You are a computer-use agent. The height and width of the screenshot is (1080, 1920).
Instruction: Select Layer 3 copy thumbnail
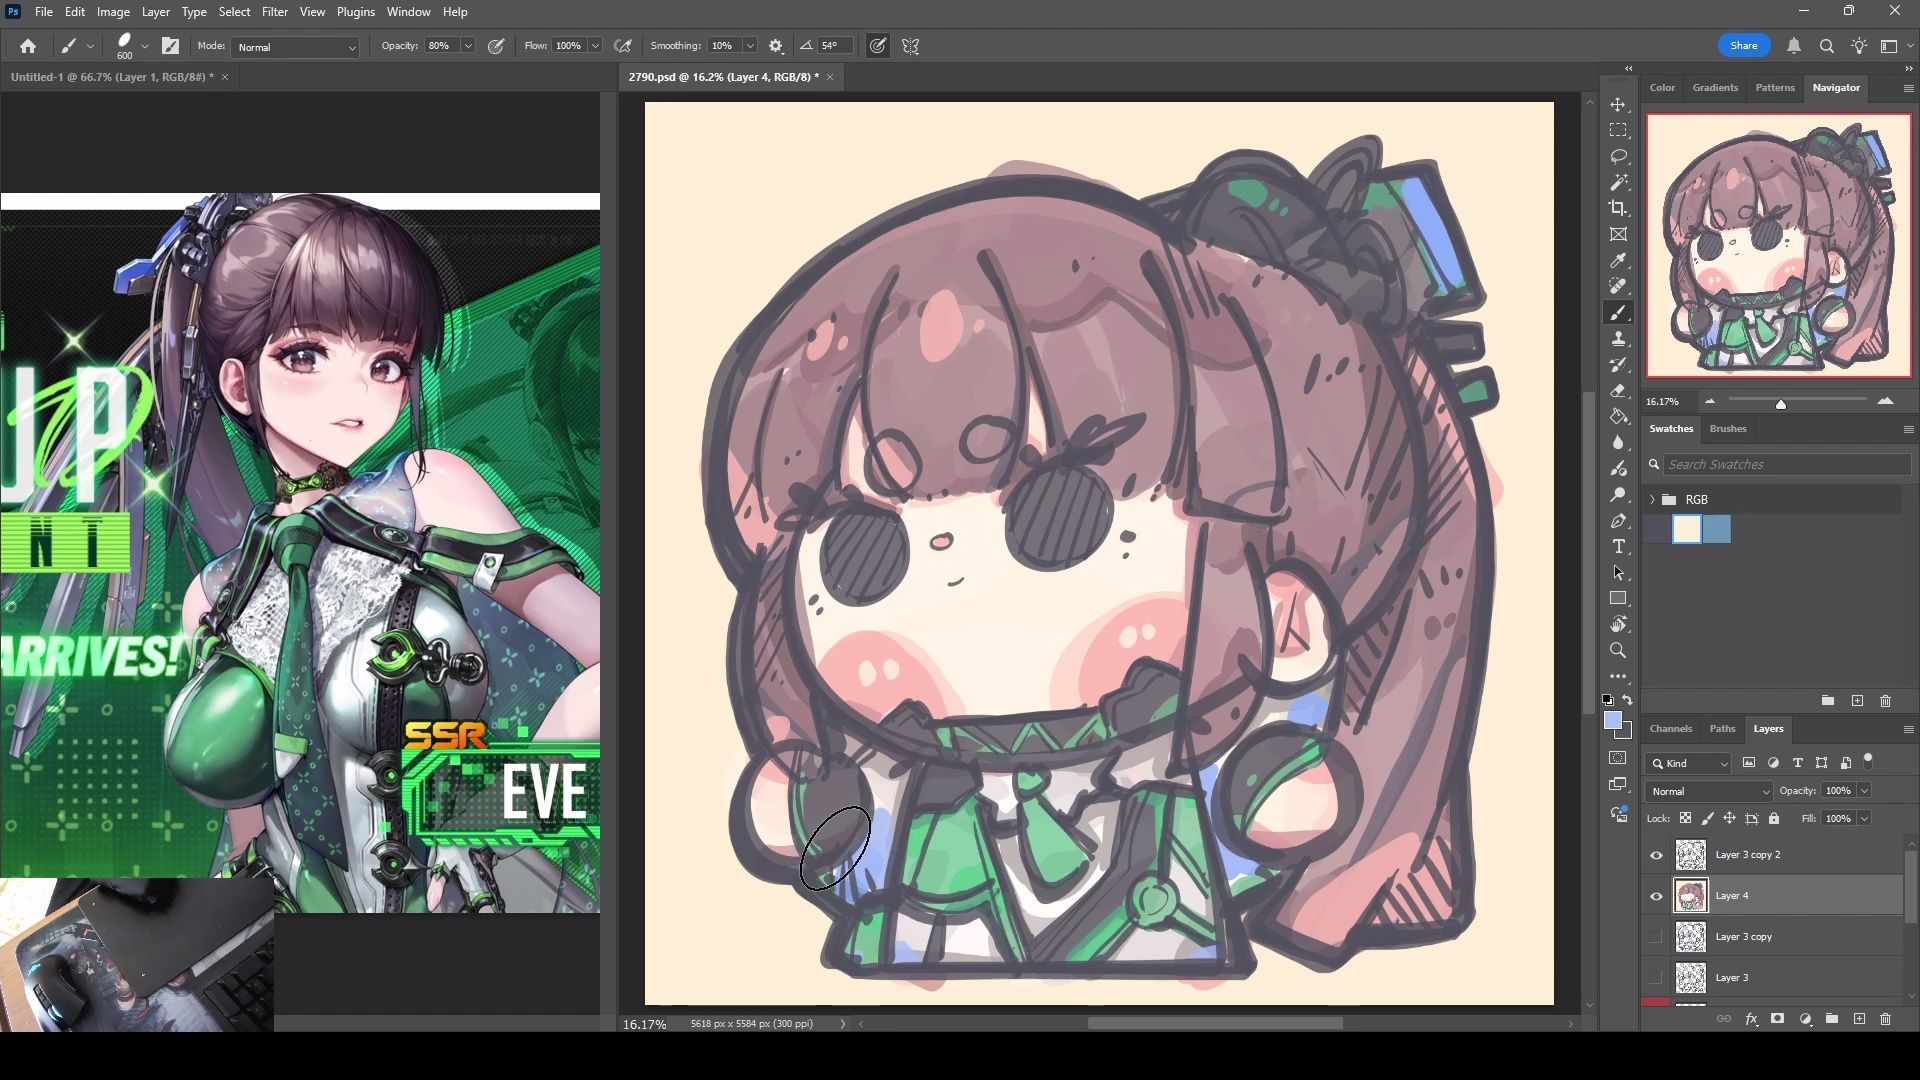click(1691, 937)
